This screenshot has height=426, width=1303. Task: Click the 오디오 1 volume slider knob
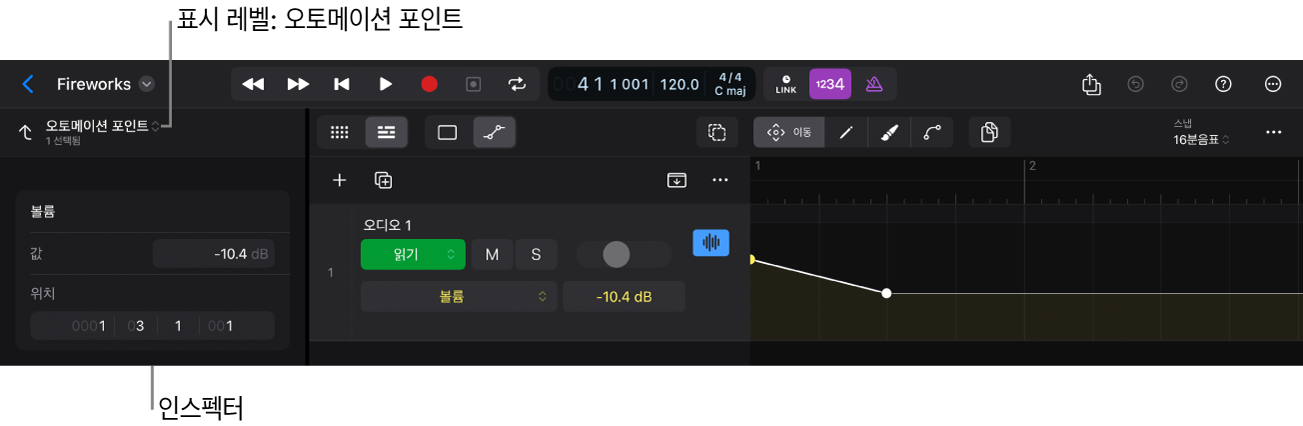coord(616,255)
